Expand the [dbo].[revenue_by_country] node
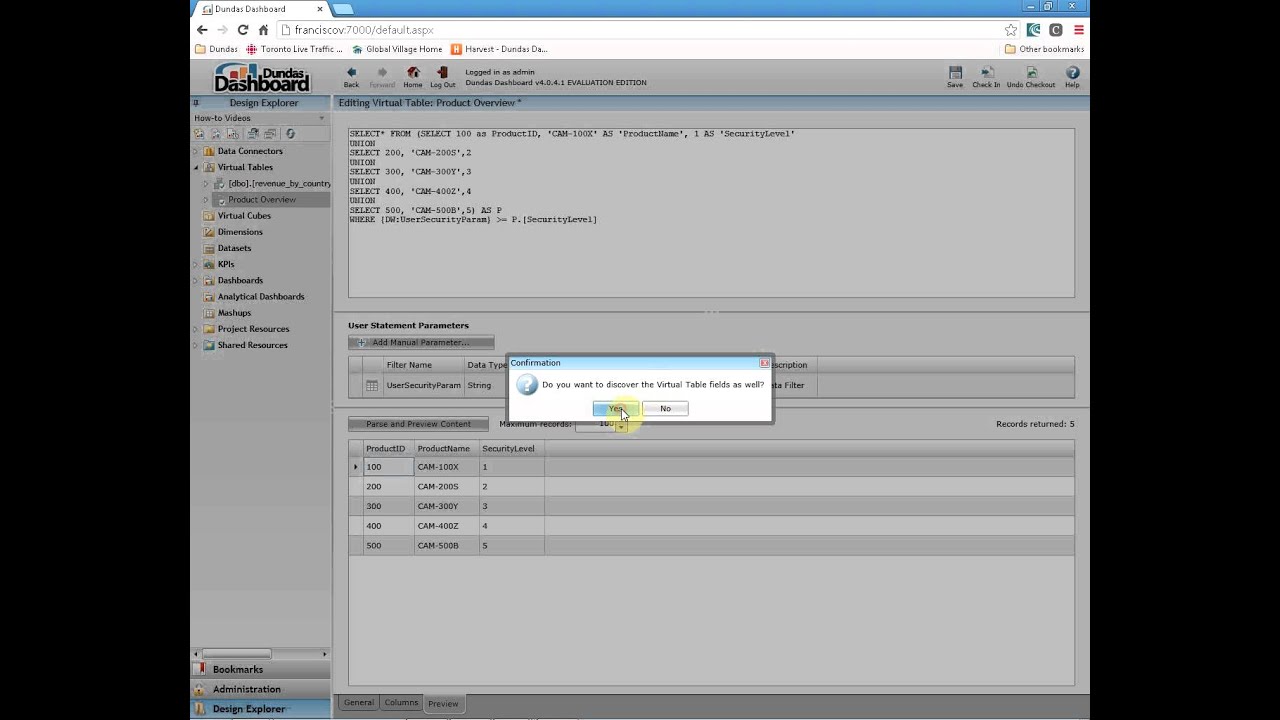This screenshot has width=1280, height=720. point(206,183)
